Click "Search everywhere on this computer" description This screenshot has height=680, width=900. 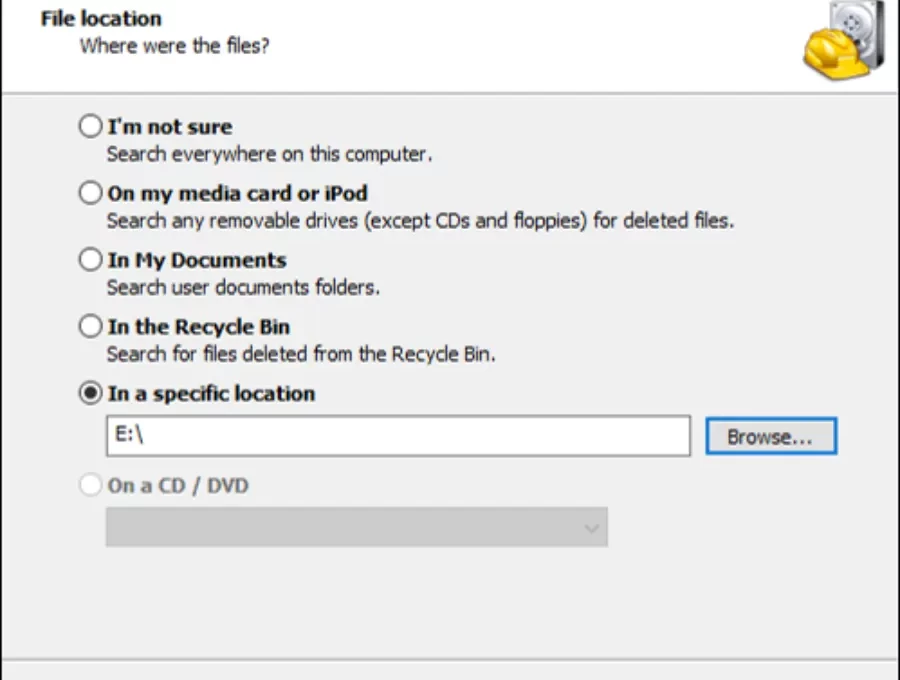tap(269, 154)
